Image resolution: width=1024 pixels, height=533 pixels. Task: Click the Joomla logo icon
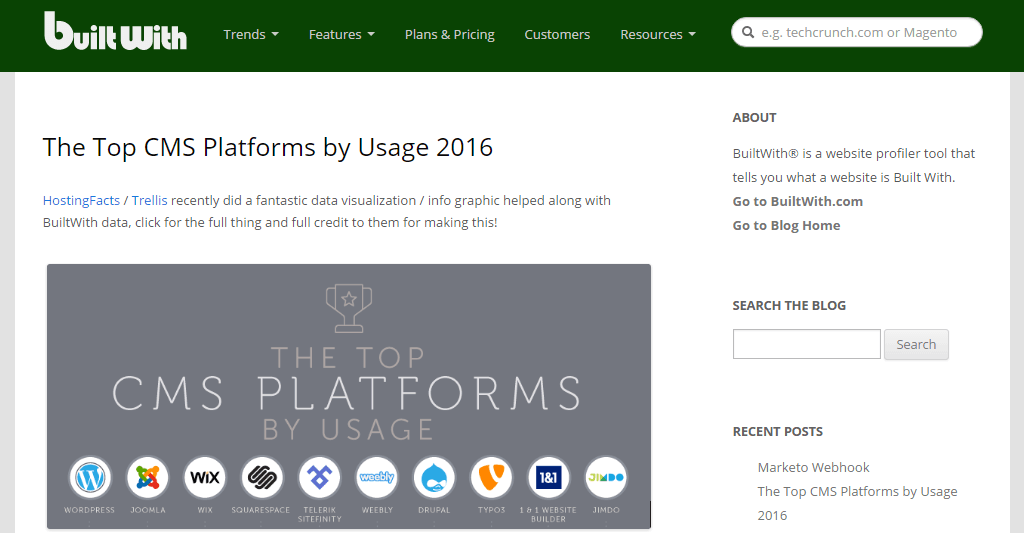(148, 477)
